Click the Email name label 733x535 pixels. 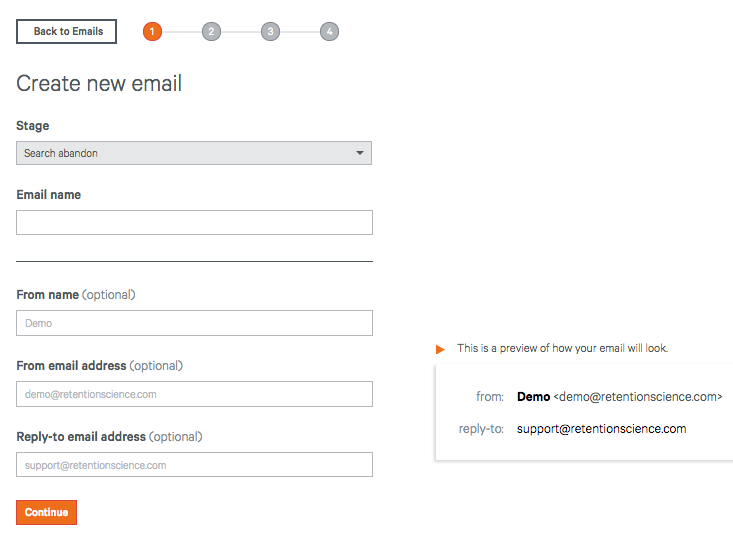[x=49, y=195]
